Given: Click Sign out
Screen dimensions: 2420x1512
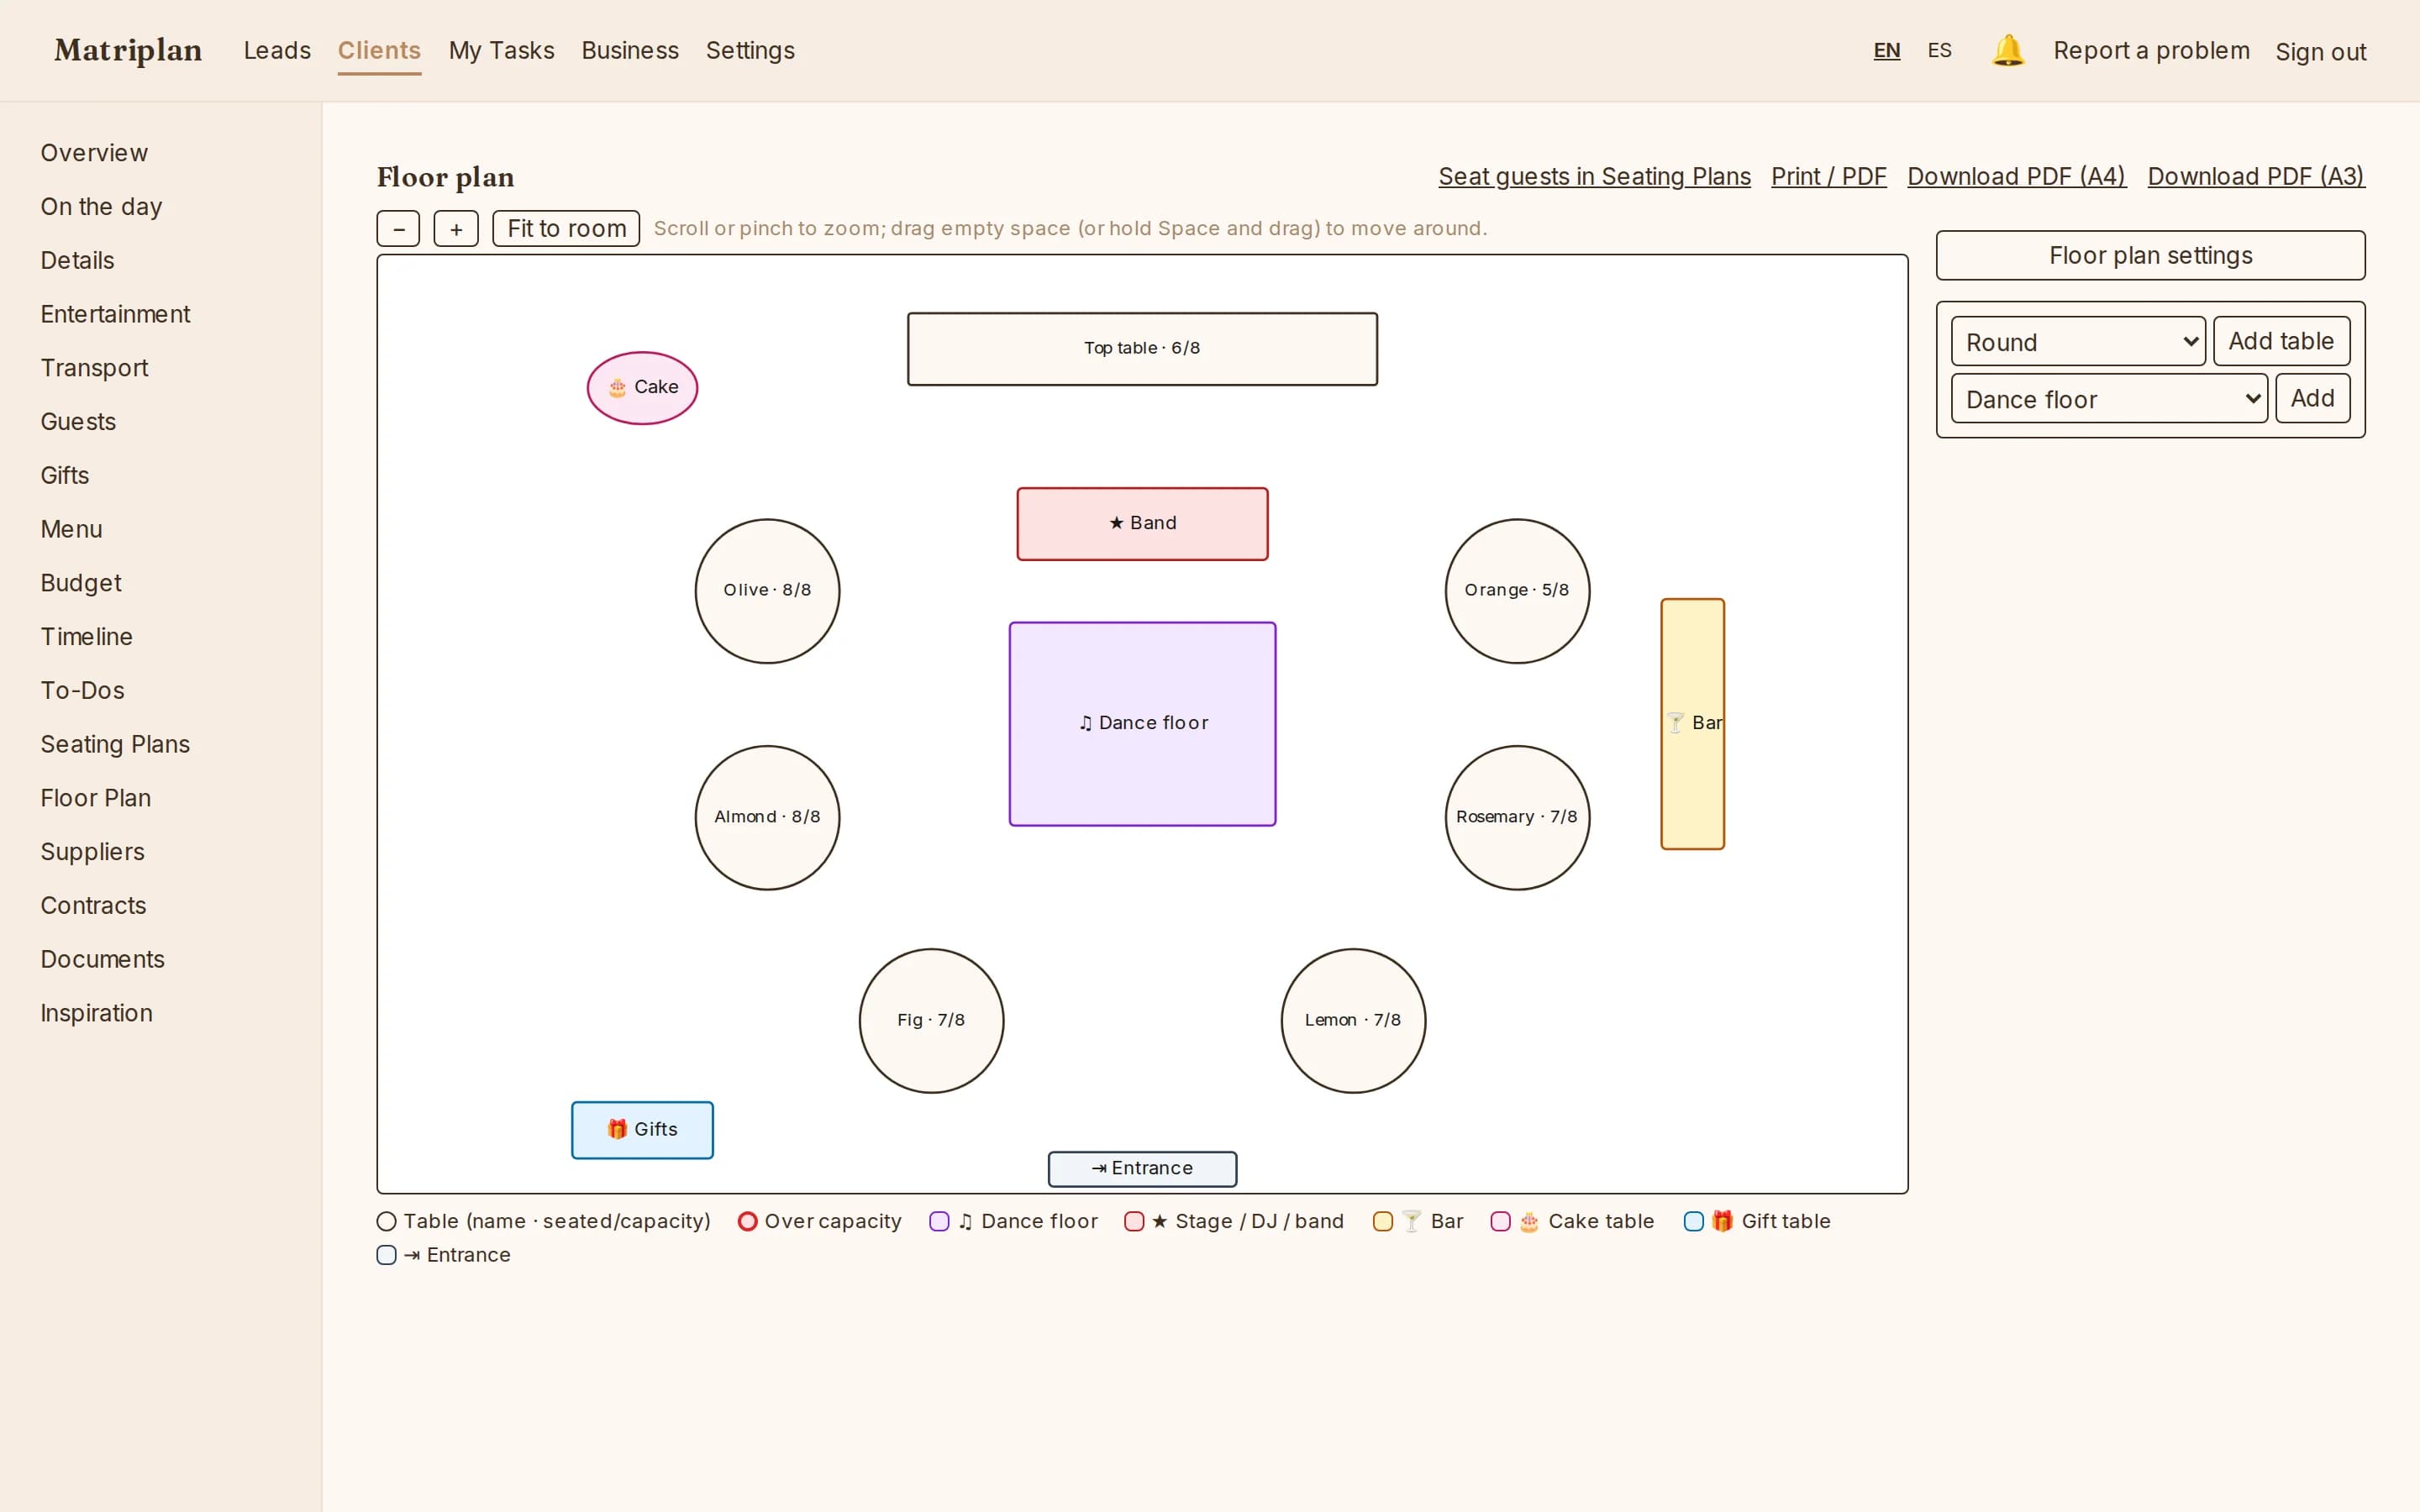Looking at the screenshot, I should (2320, 52).
